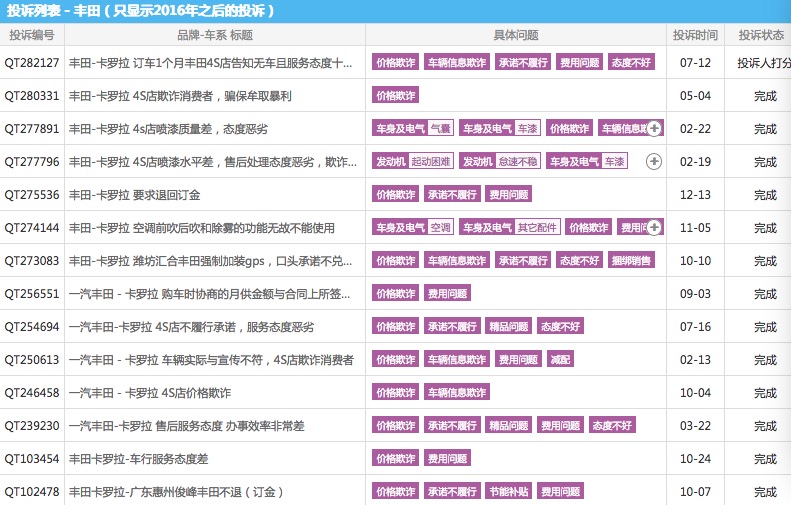Open complaint QT273083 about forced GPS install
This screenshot has height=505, width=791.
point(210,261)
